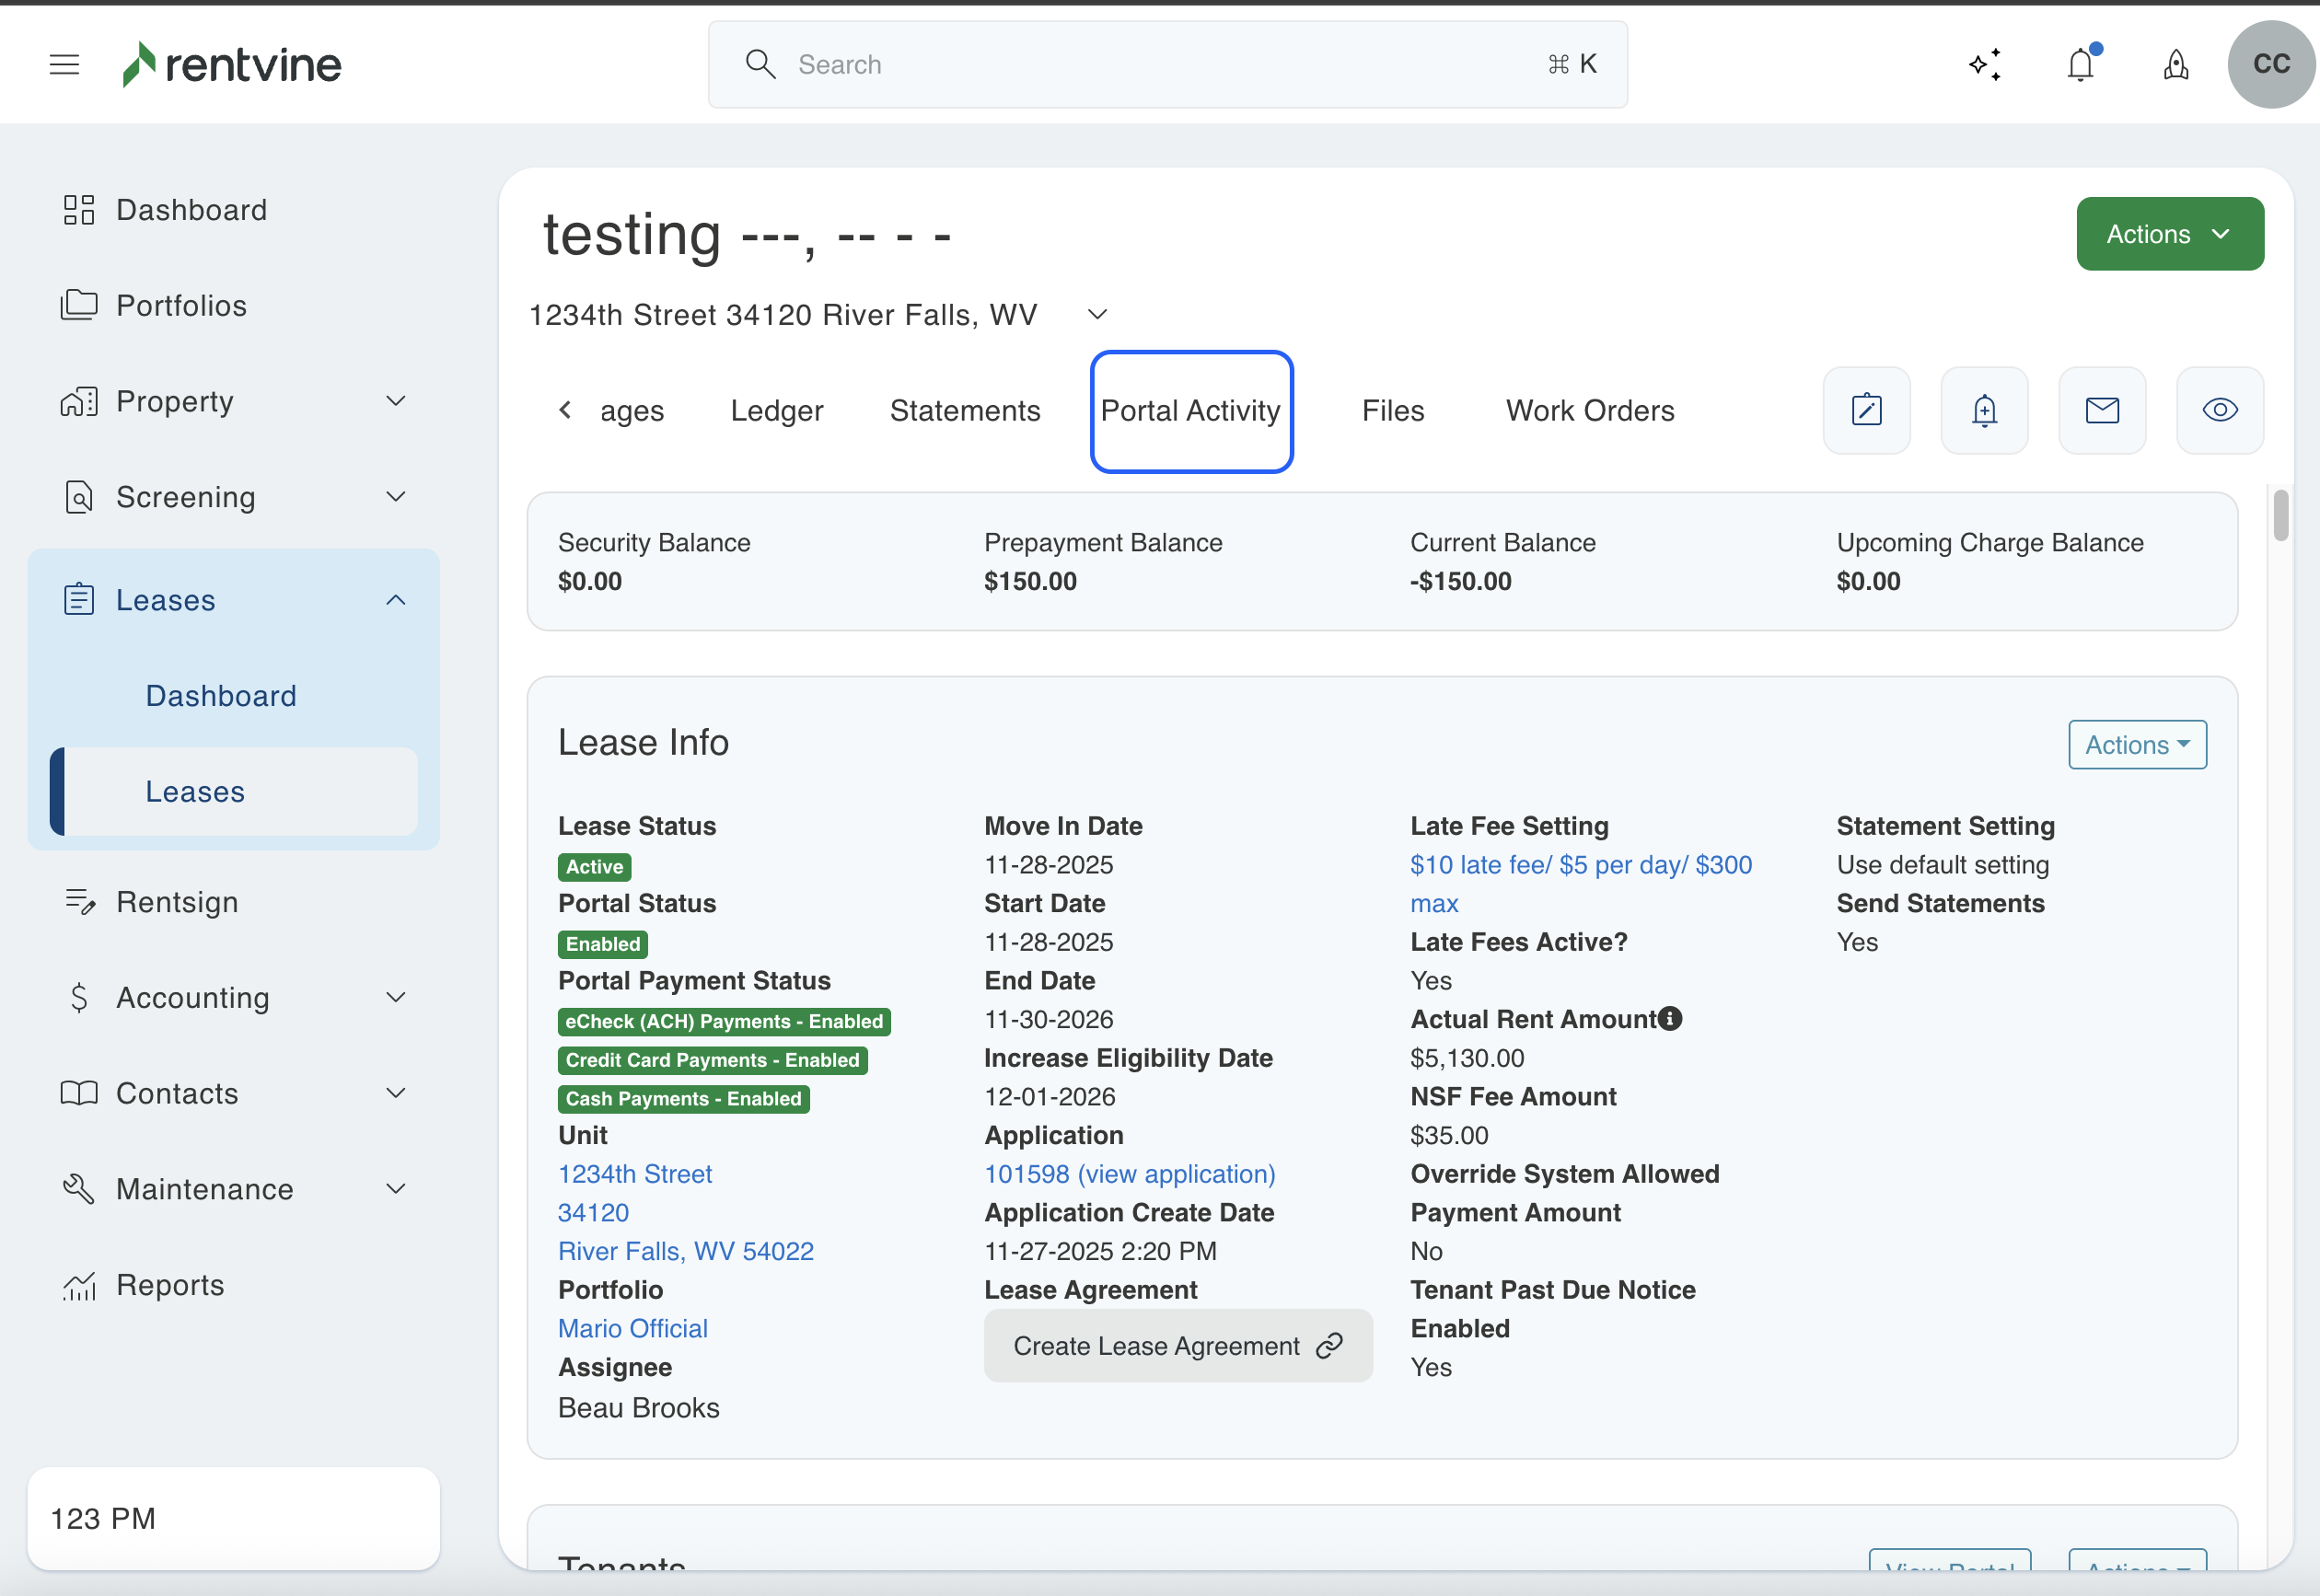The height and width of the screenshot is (1596, 2320).
Task: Open the green Actions dropdown
Action: tap(2169, 234)
